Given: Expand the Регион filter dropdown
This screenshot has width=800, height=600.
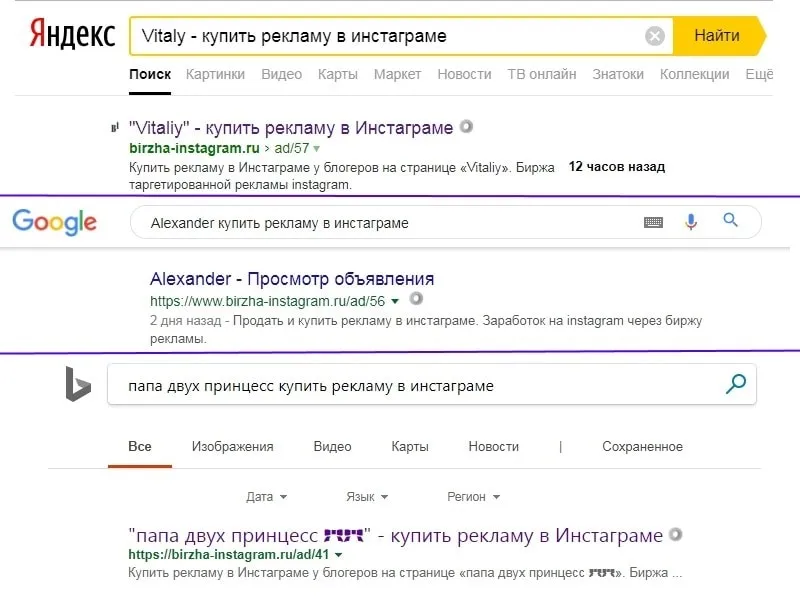Looking at the screenshot, I should coord(474,497).
